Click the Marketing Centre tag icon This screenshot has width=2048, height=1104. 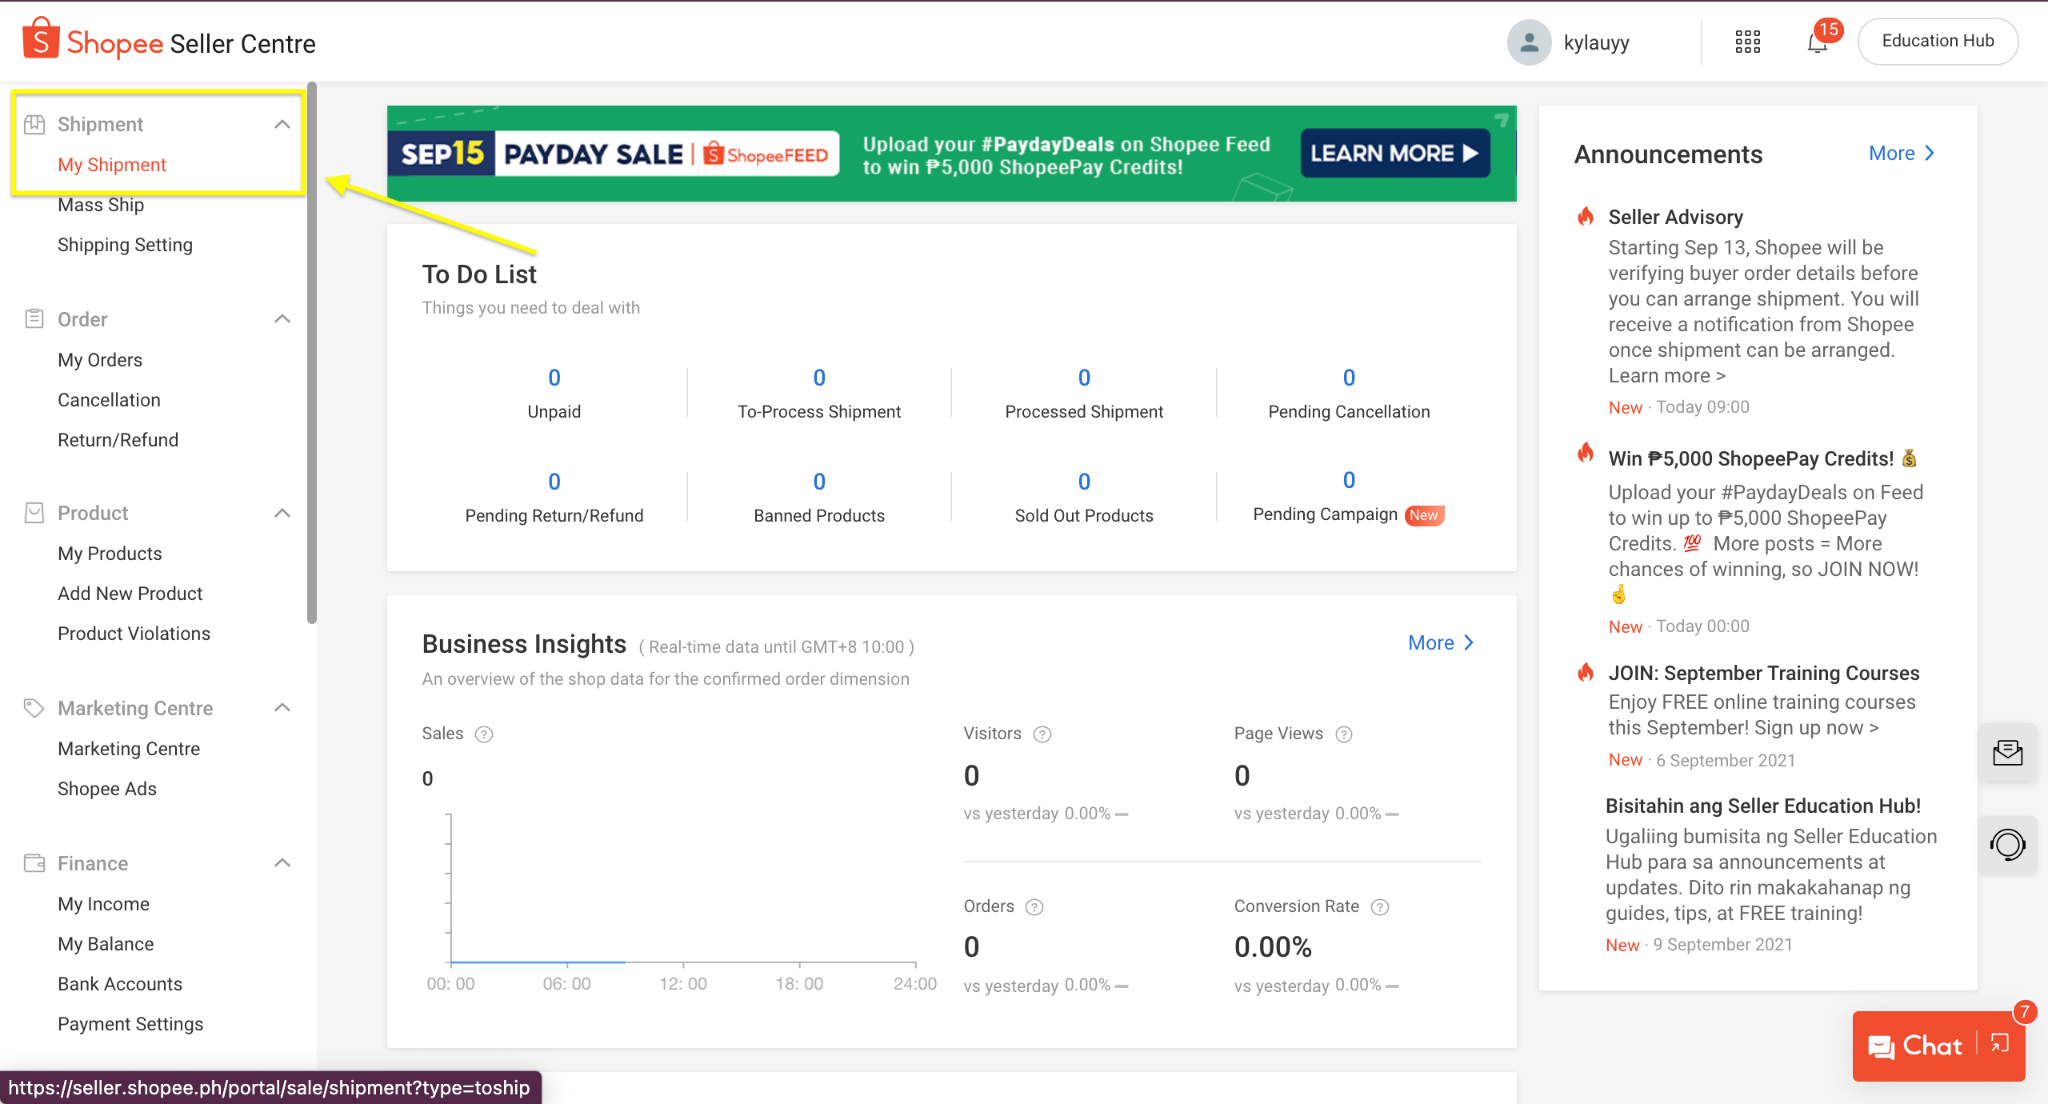pyautogui.click(x=35, y=708)
